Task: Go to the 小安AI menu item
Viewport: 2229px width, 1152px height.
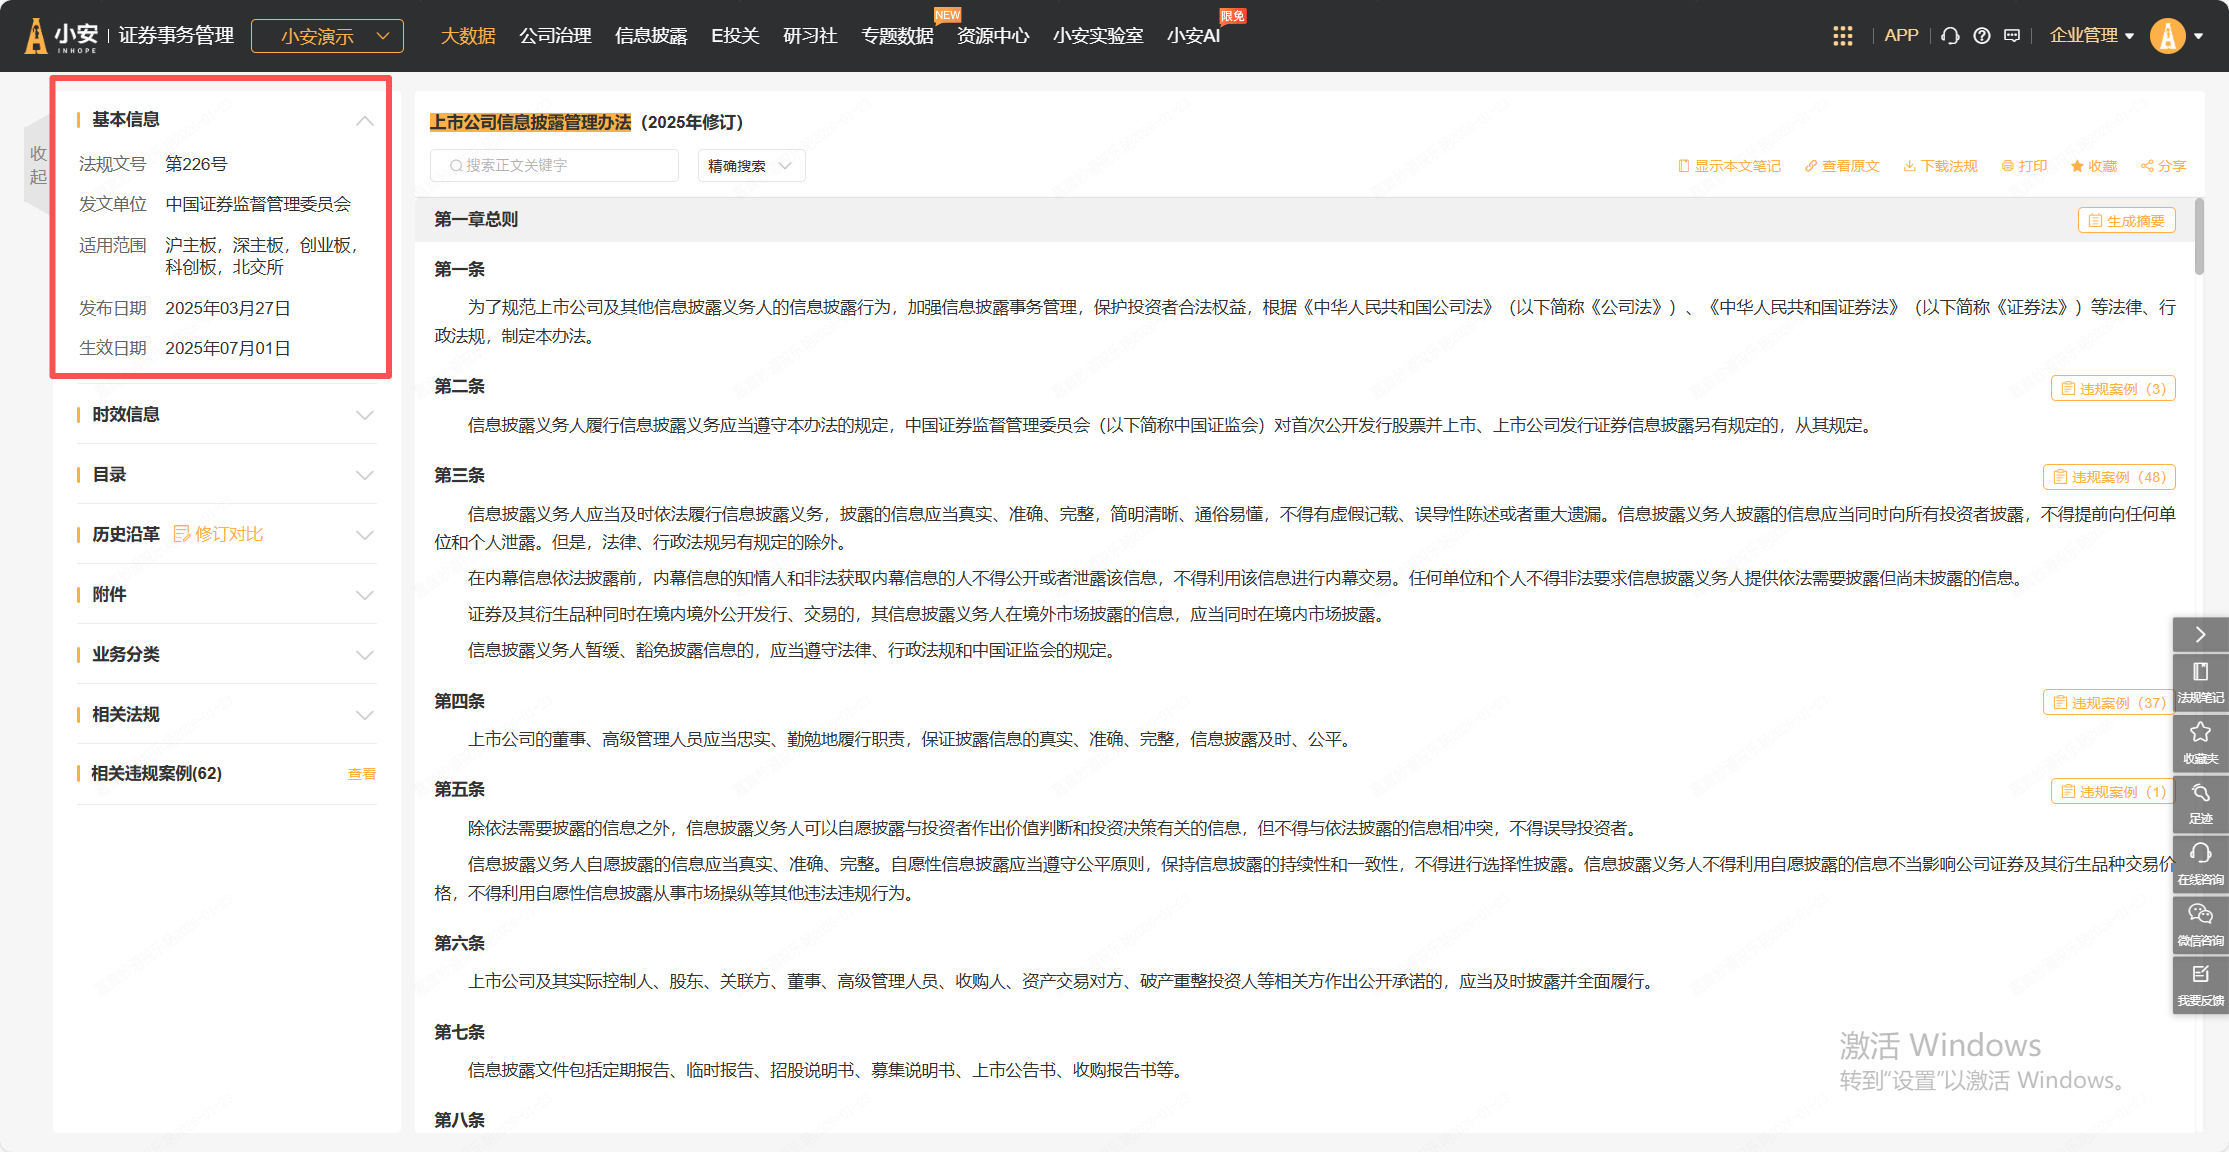Action: tap(1193, 36)
